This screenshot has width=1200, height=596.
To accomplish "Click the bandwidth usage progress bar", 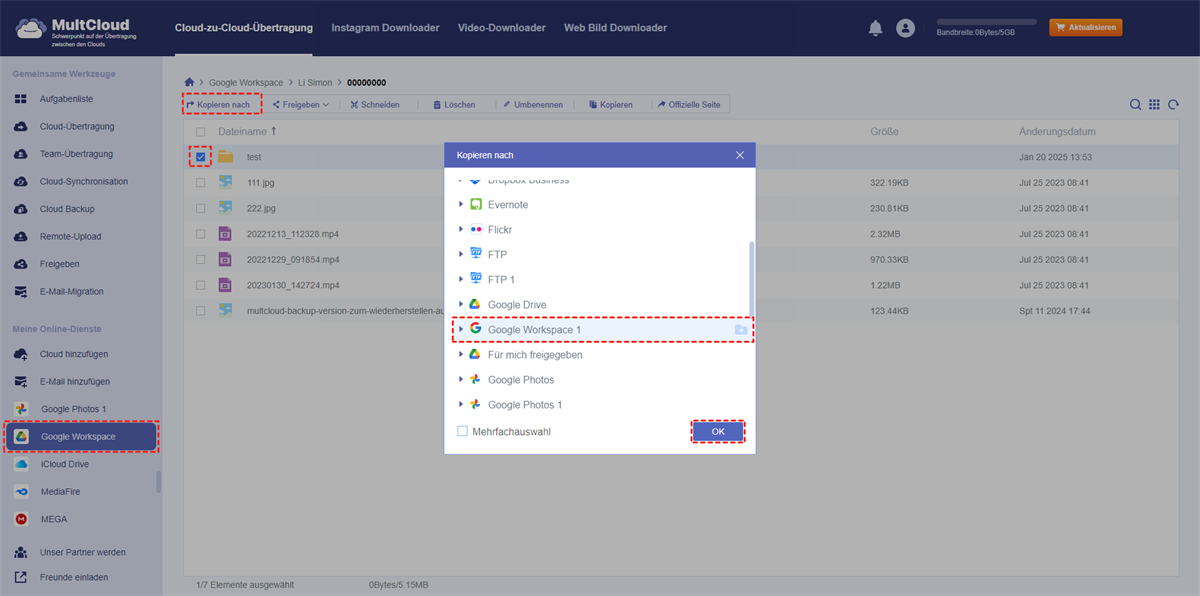I will (986, 22).
